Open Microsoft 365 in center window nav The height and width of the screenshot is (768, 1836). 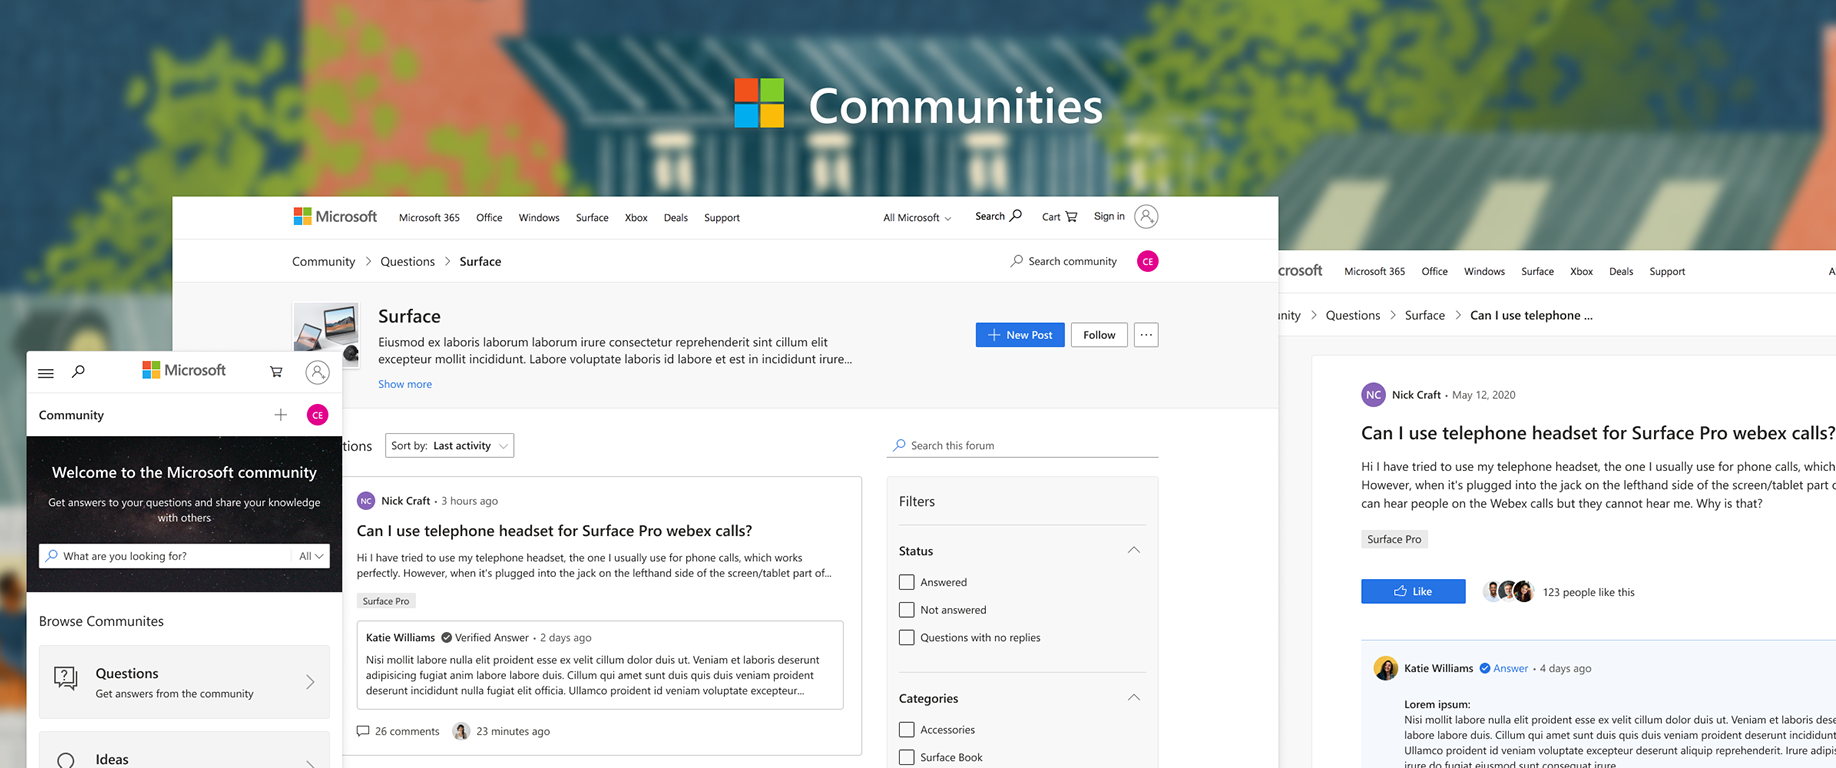(x=429, y=217)
